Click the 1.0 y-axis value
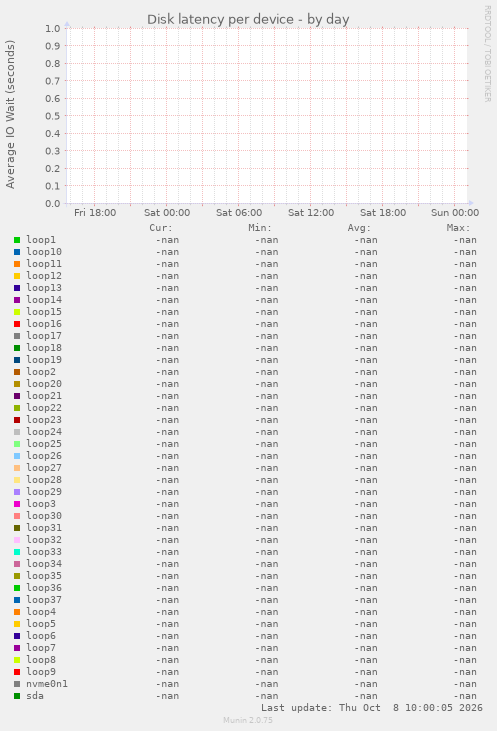 click(53, 28)
